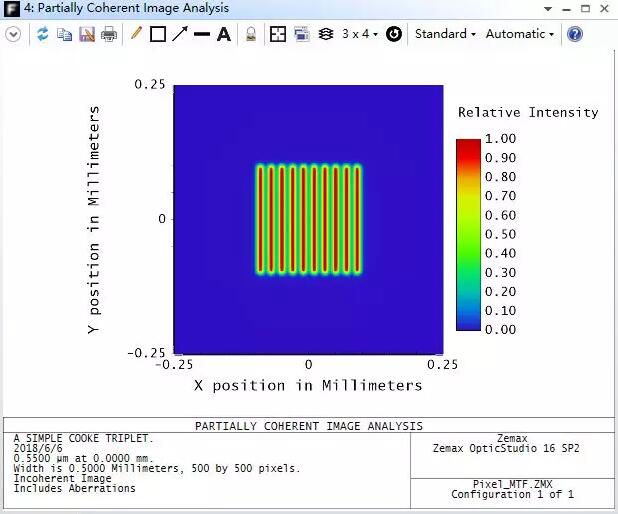This screenshot has width=618, height=514.
Task: Click the Update refresh arrows icon
Action: (43, 34)
